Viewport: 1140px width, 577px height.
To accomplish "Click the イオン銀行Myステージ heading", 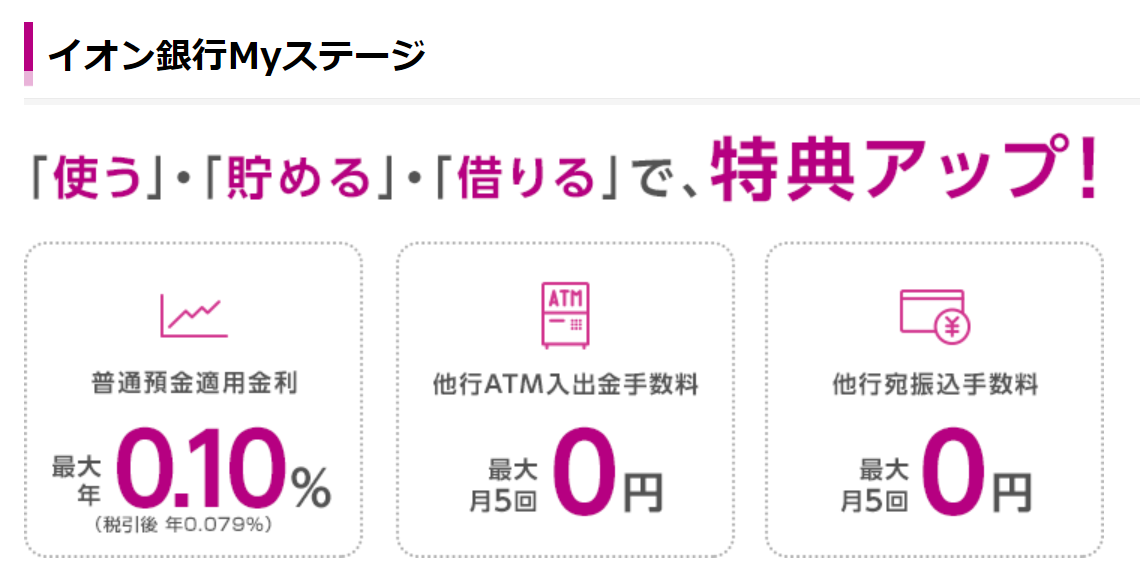I will [x=236, y=56].
